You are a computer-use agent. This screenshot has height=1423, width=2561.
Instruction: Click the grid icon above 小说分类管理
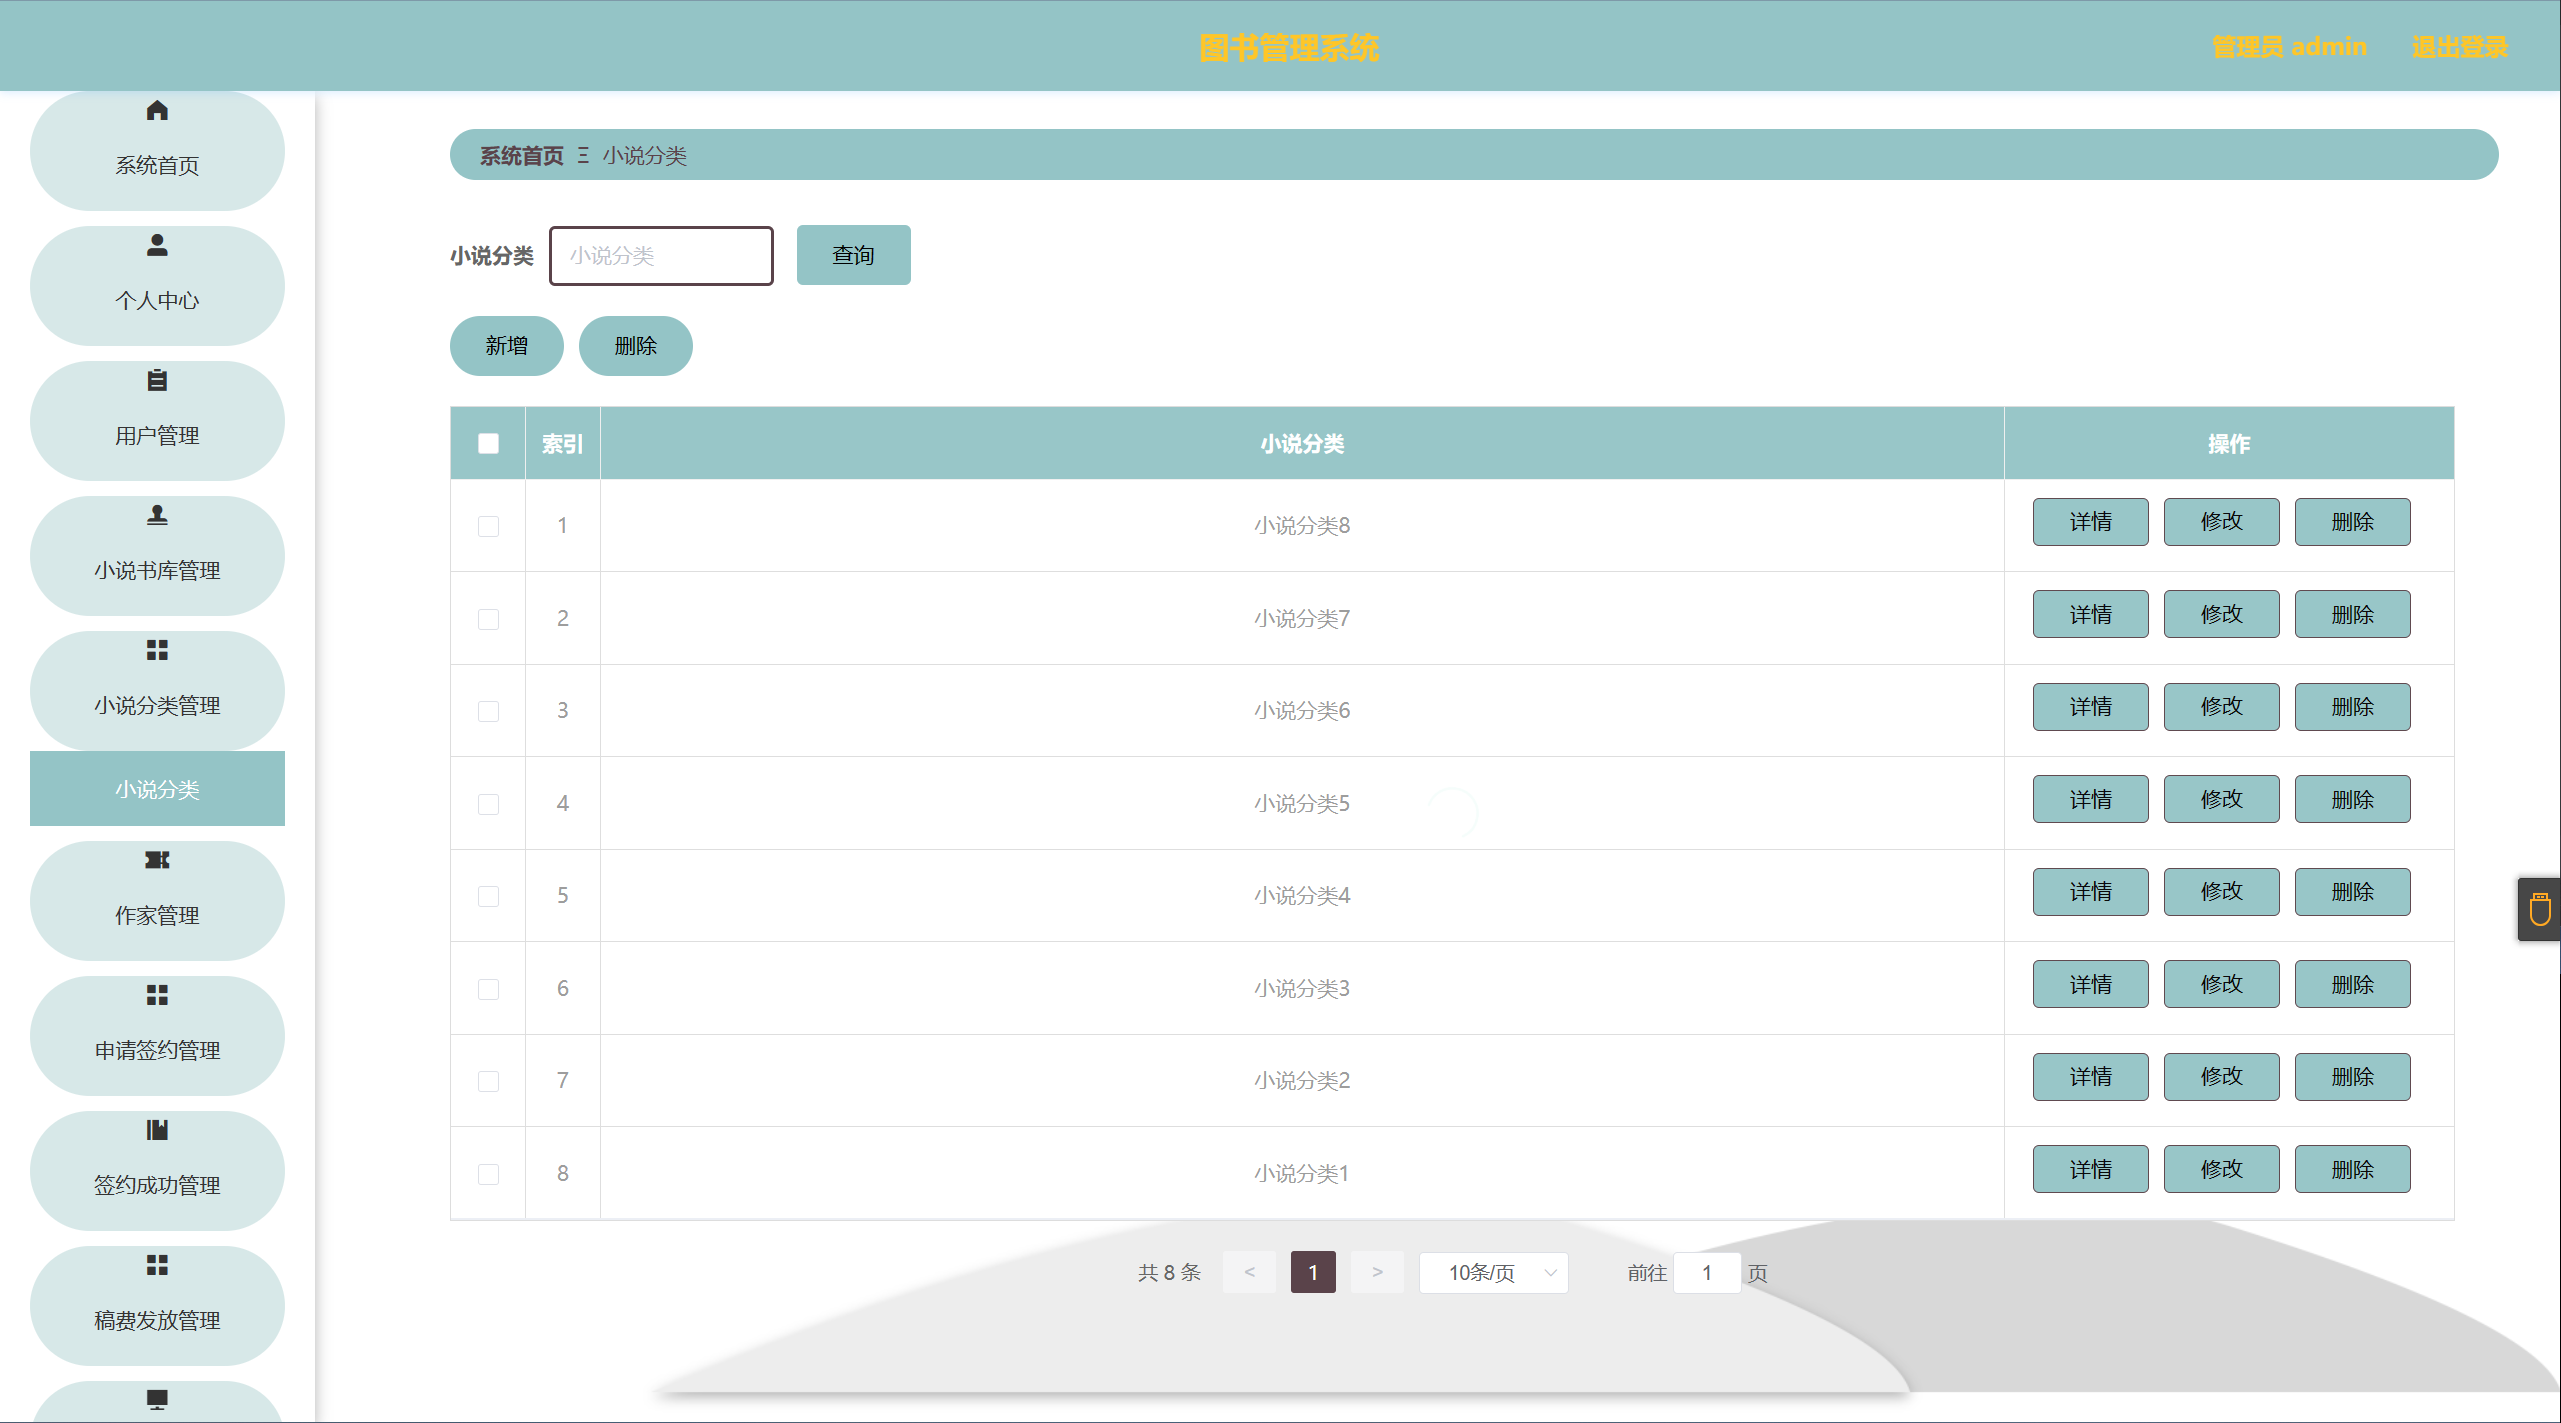tap(157, 650)
